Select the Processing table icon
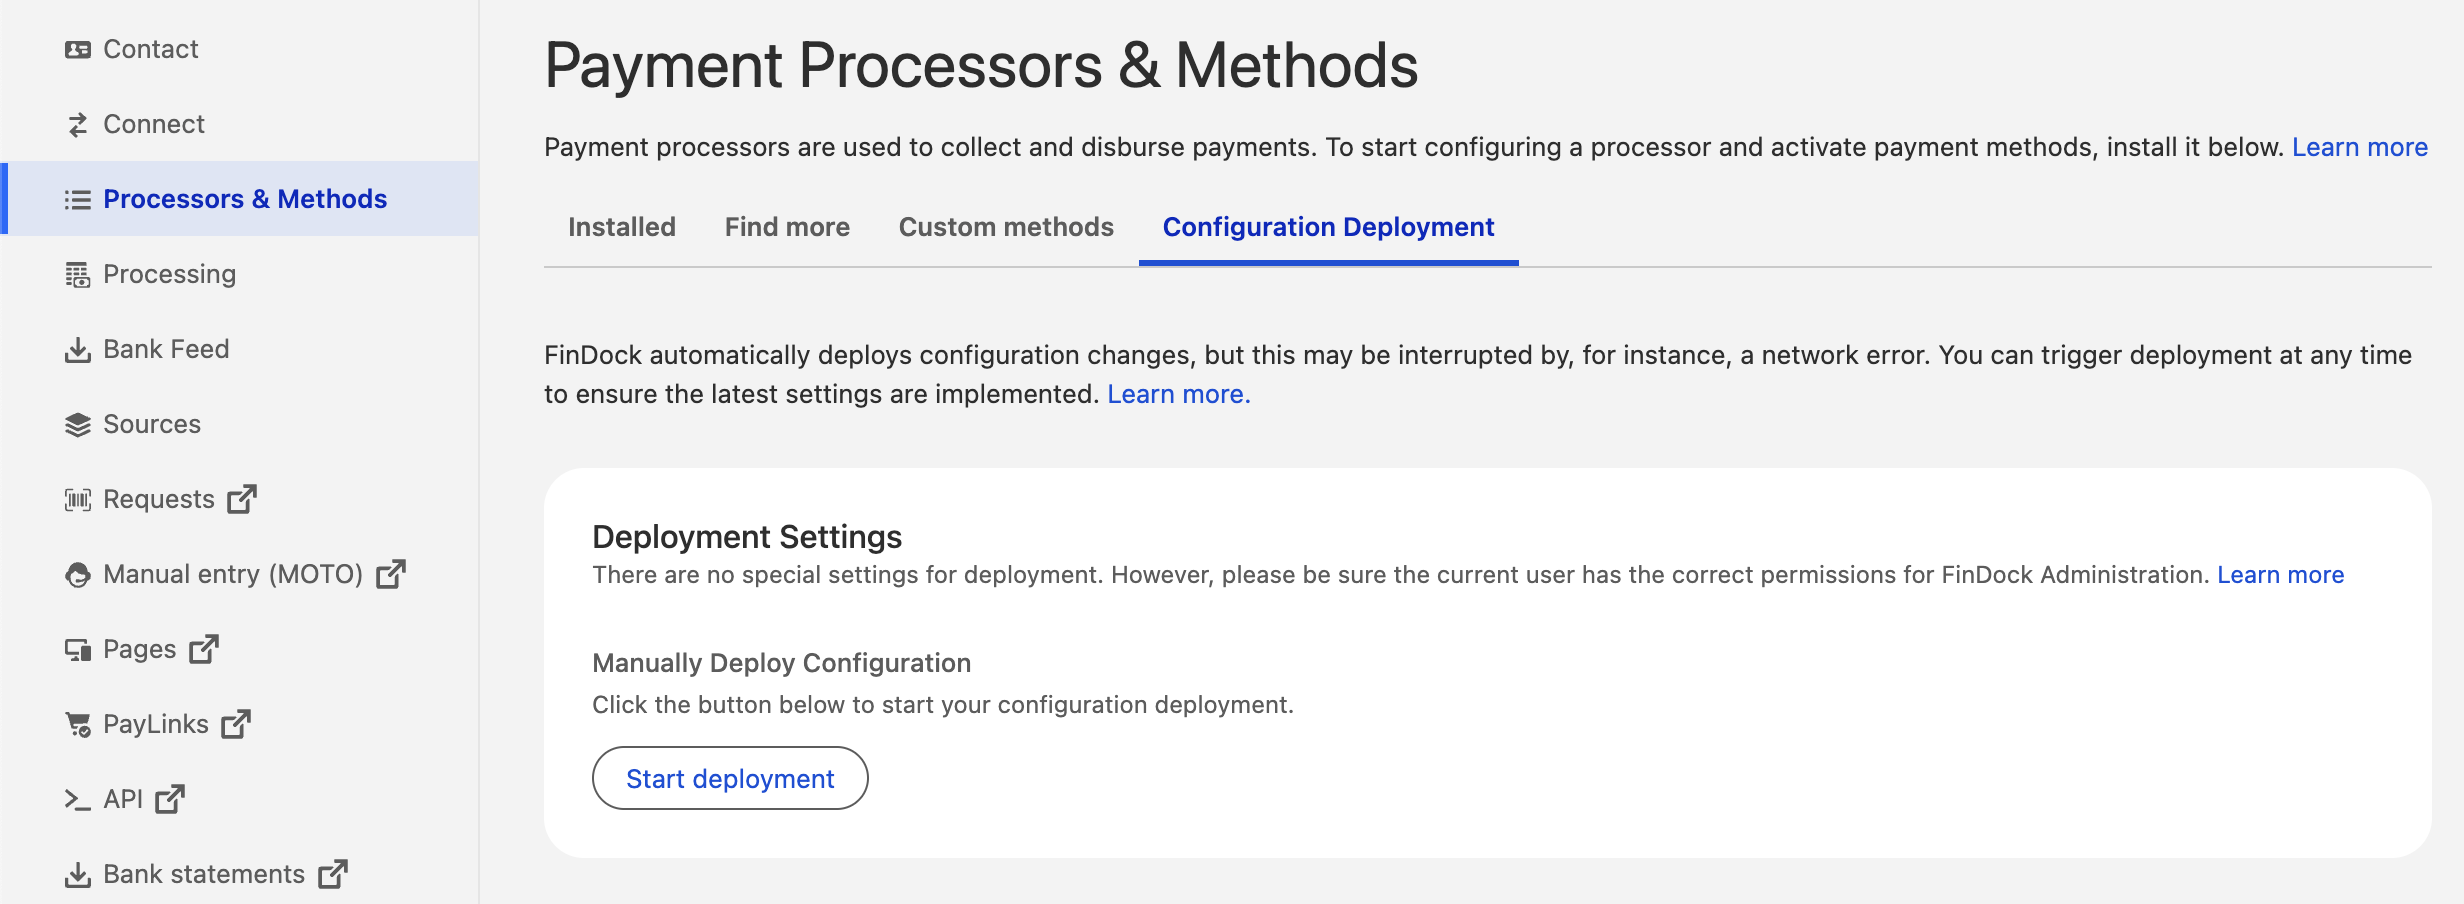 coord(78,273)
